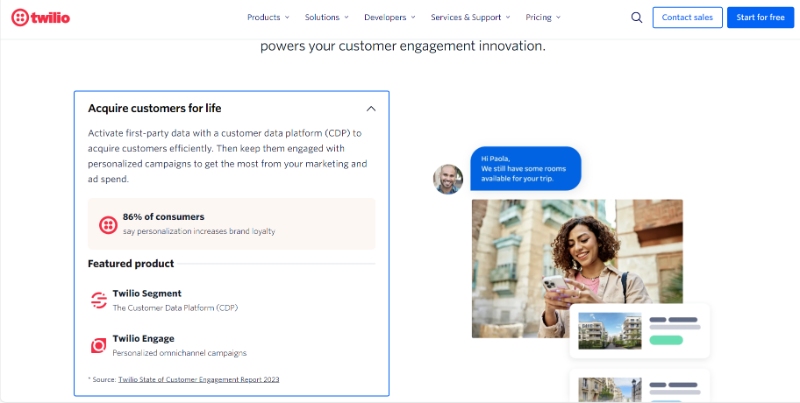
Task: Expand the Products dropdown menu
Action: [268, 17]
